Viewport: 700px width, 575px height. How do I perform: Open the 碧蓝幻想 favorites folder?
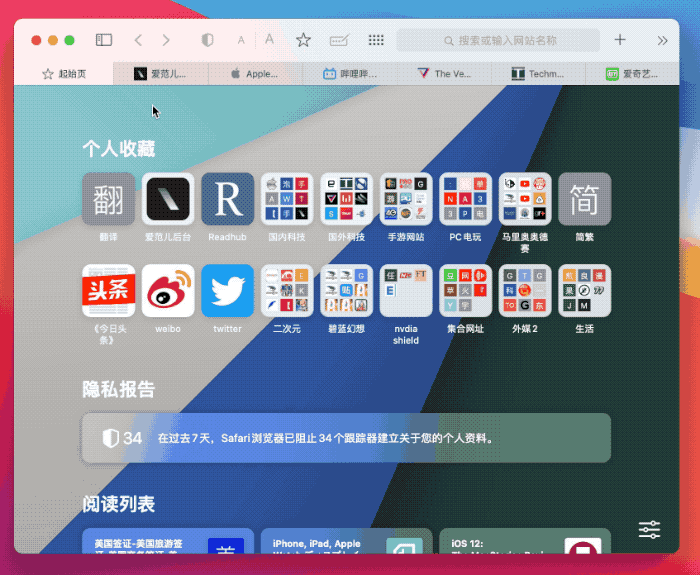pos(346,291)
